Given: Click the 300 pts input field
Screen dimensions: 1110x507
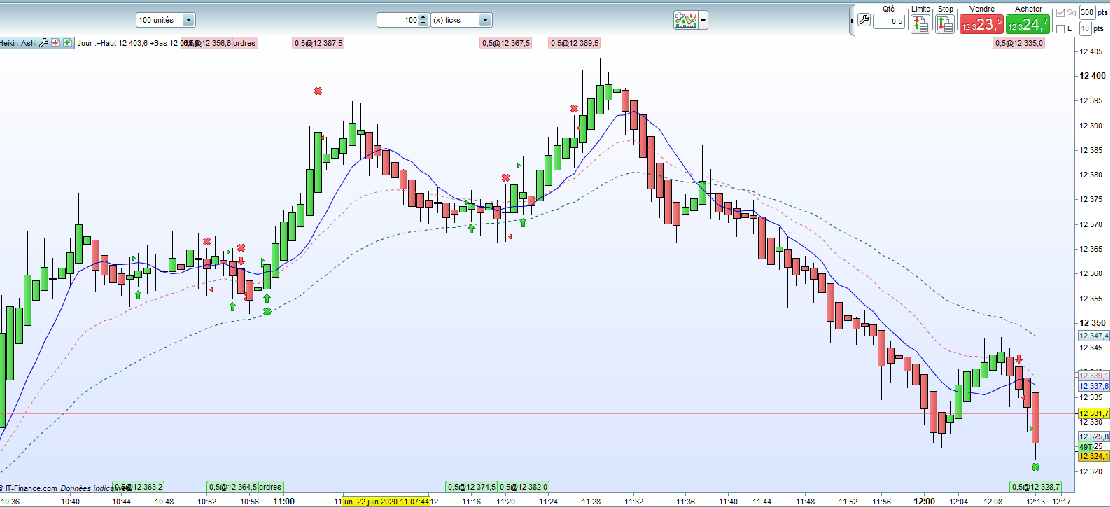Looking at the screenshot, I should coord(1085,12).
